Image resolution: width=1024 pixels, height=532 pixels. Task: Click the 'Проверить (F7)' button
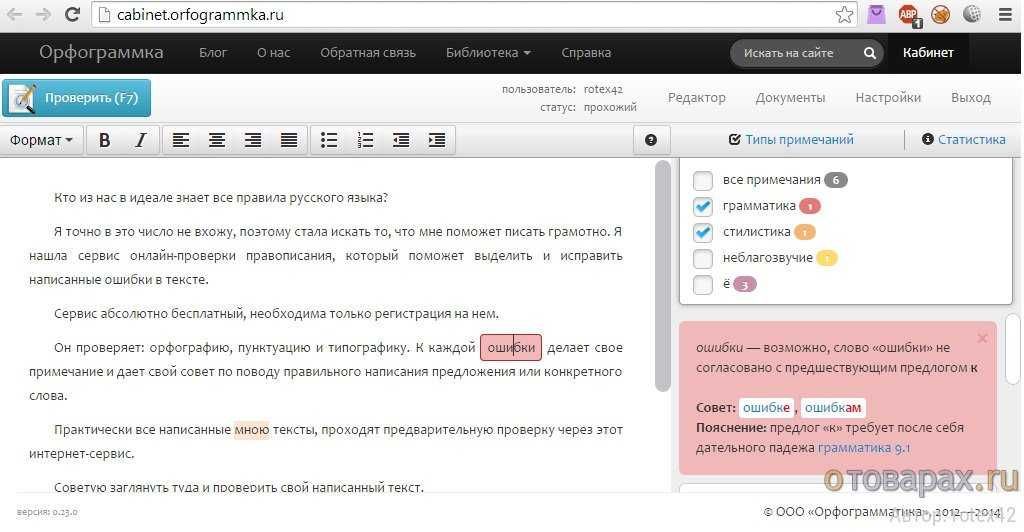[x=76, y=98]
